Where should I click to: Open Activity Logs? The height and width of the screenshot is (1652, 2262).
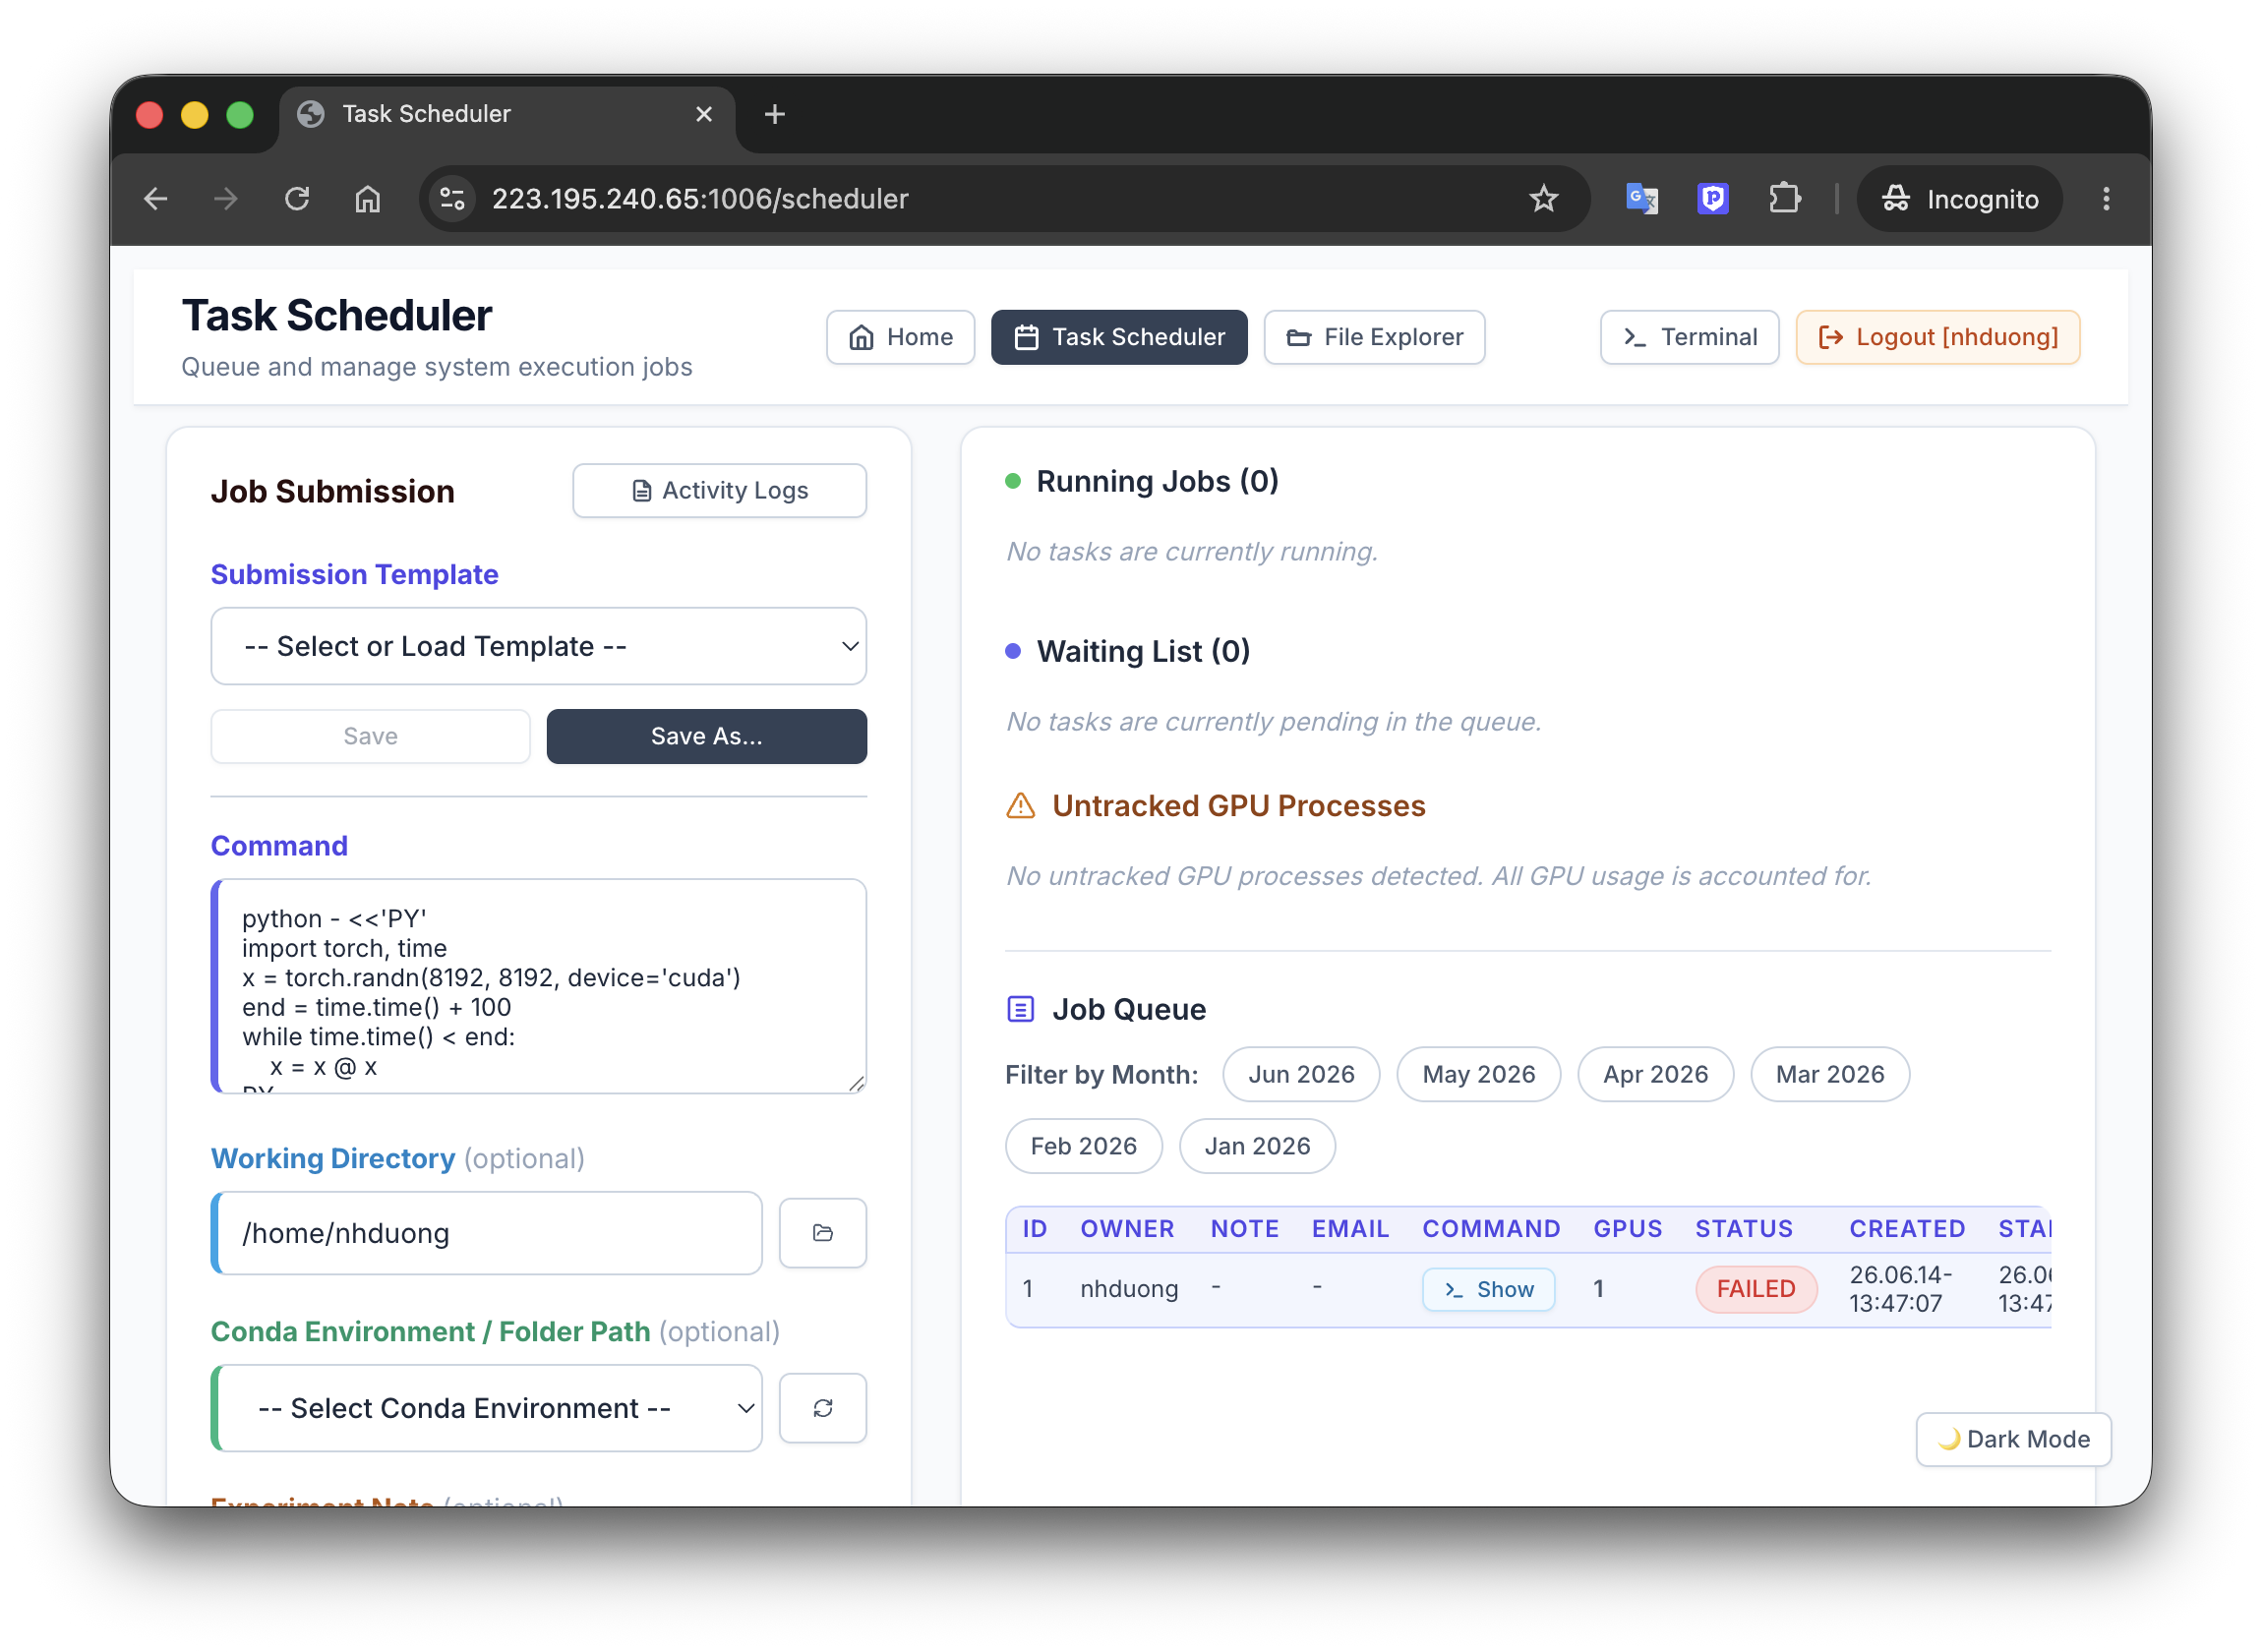coord(719,490)
